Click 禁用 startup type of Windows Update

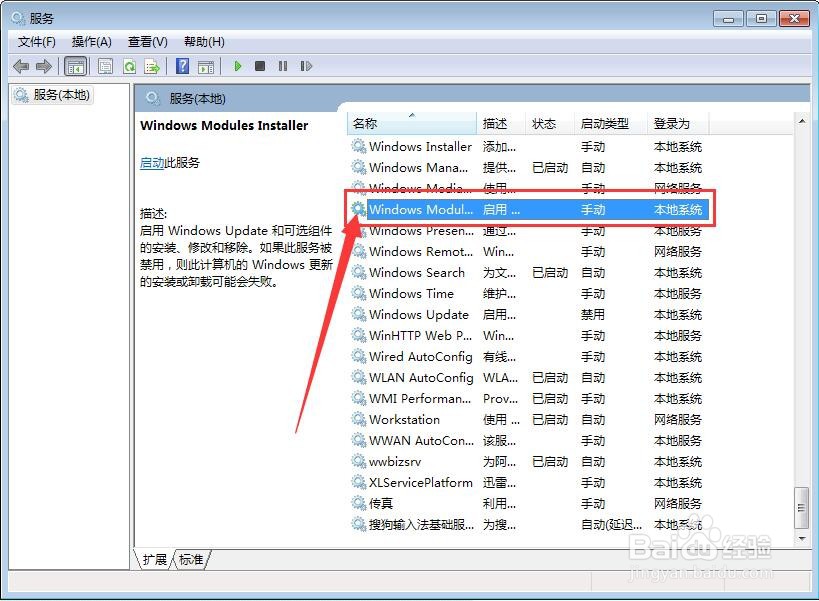593,314
